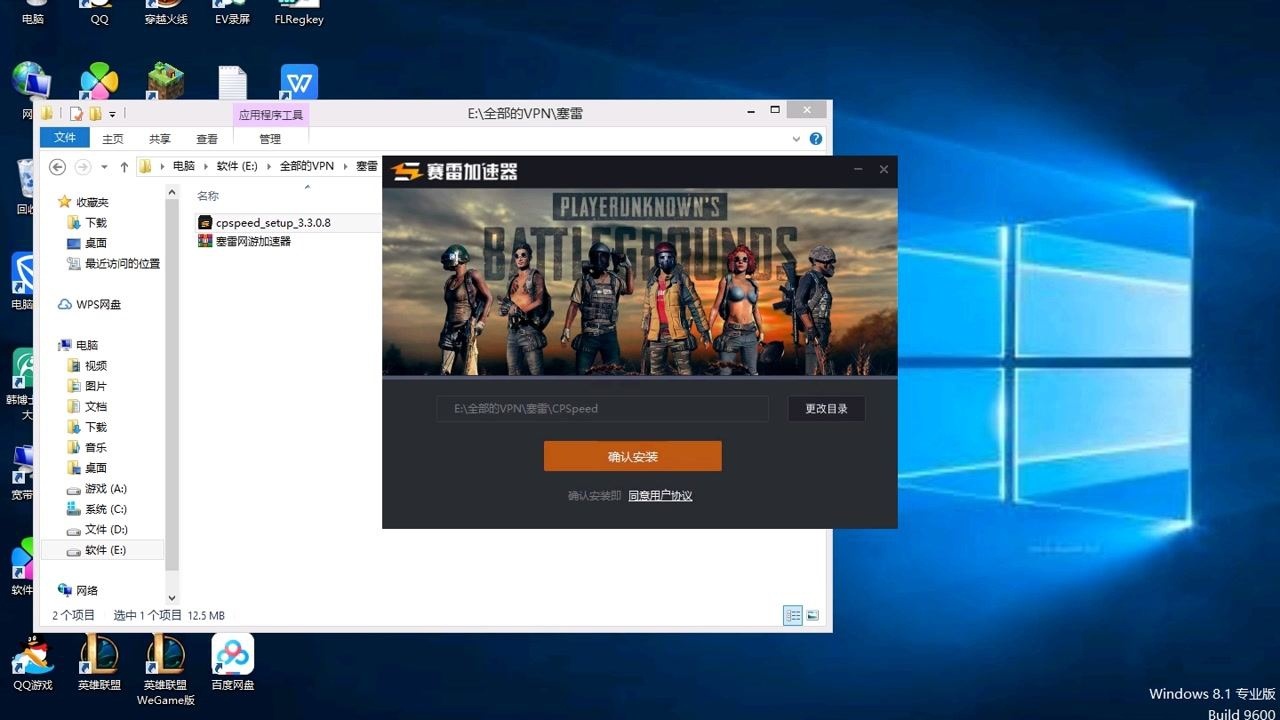Open the colorful pinwheel desktop icon
This screenshot has height=720, width=1280.
99,82
